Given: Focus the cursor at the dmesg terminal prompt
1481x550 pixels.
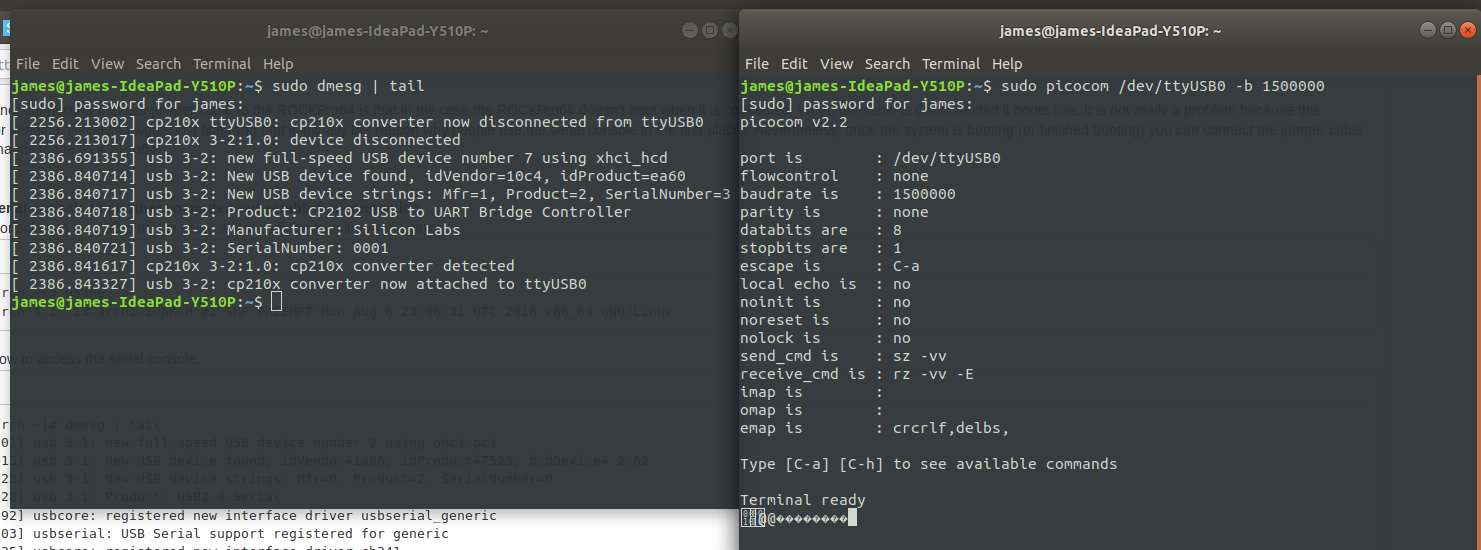Looking at the screenshot, I should (276, 302).
